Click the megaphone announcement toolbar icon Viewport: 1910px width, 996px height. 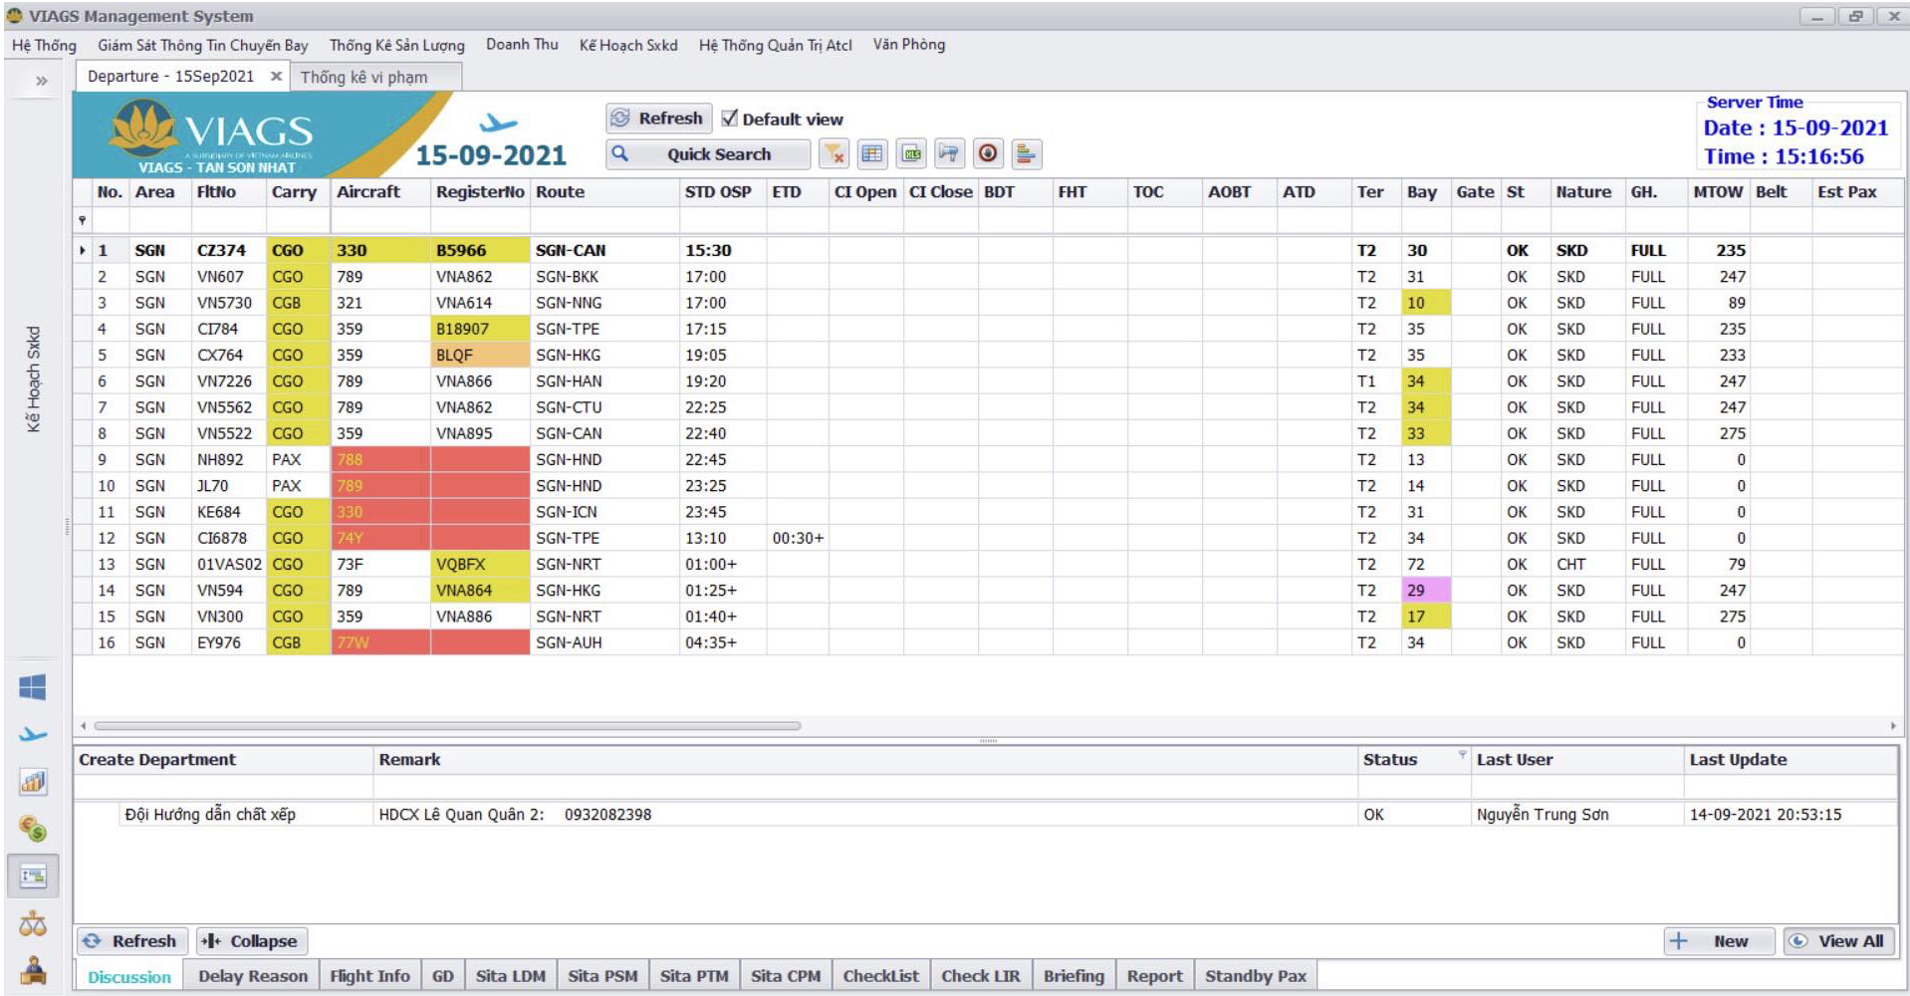[949, 154]
